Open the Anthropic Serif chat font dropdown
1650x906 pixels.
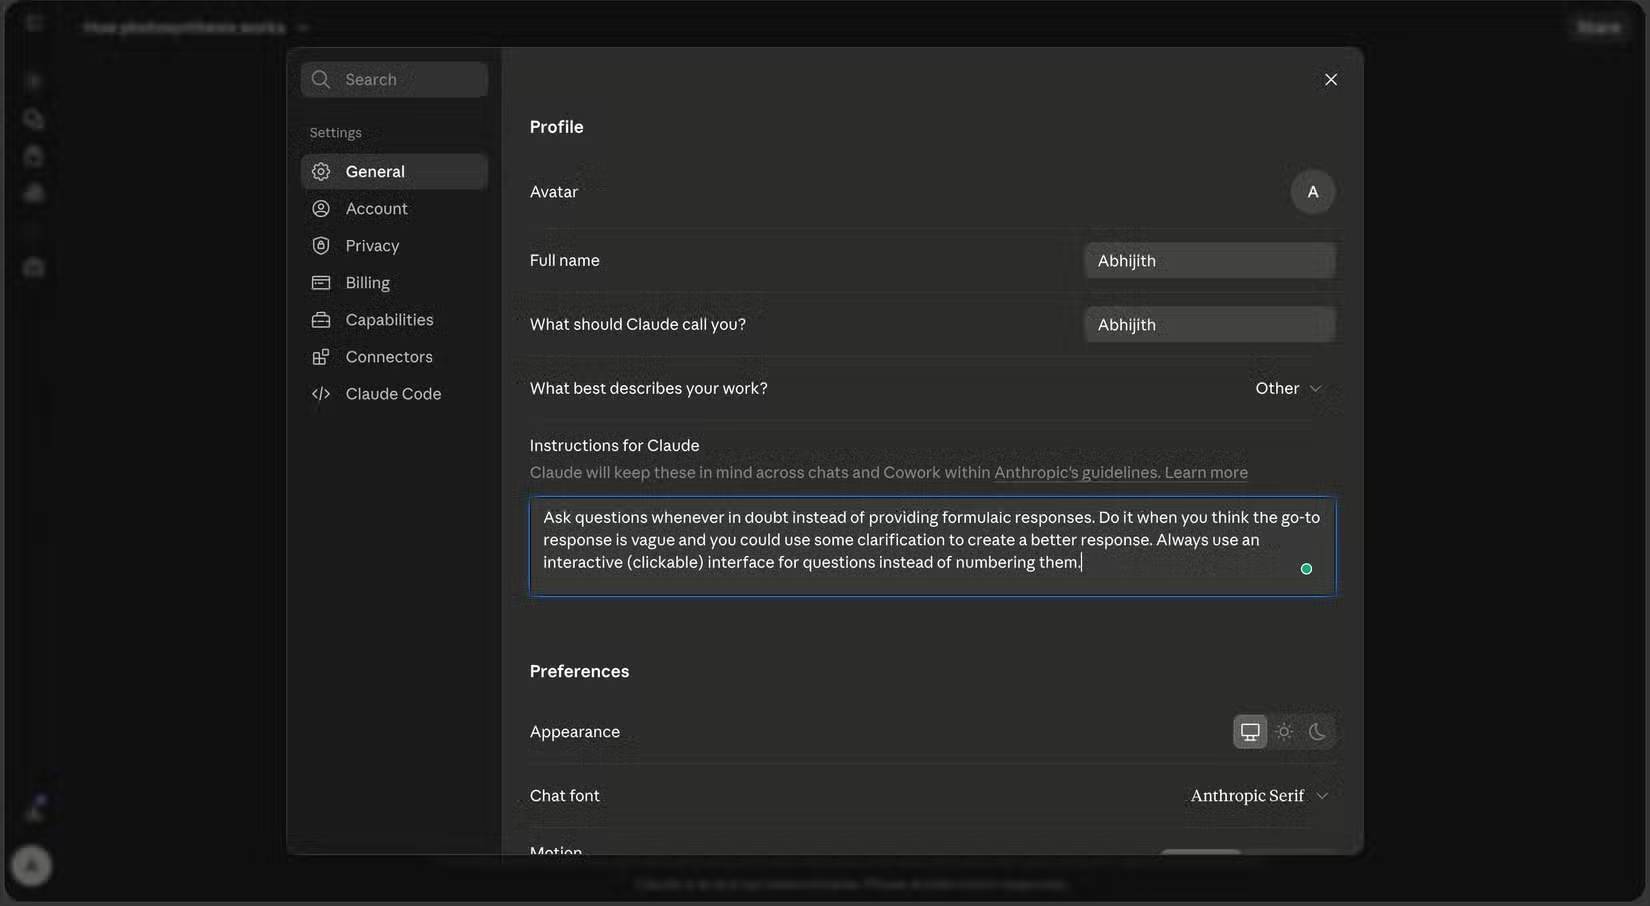pos(1259,796)
